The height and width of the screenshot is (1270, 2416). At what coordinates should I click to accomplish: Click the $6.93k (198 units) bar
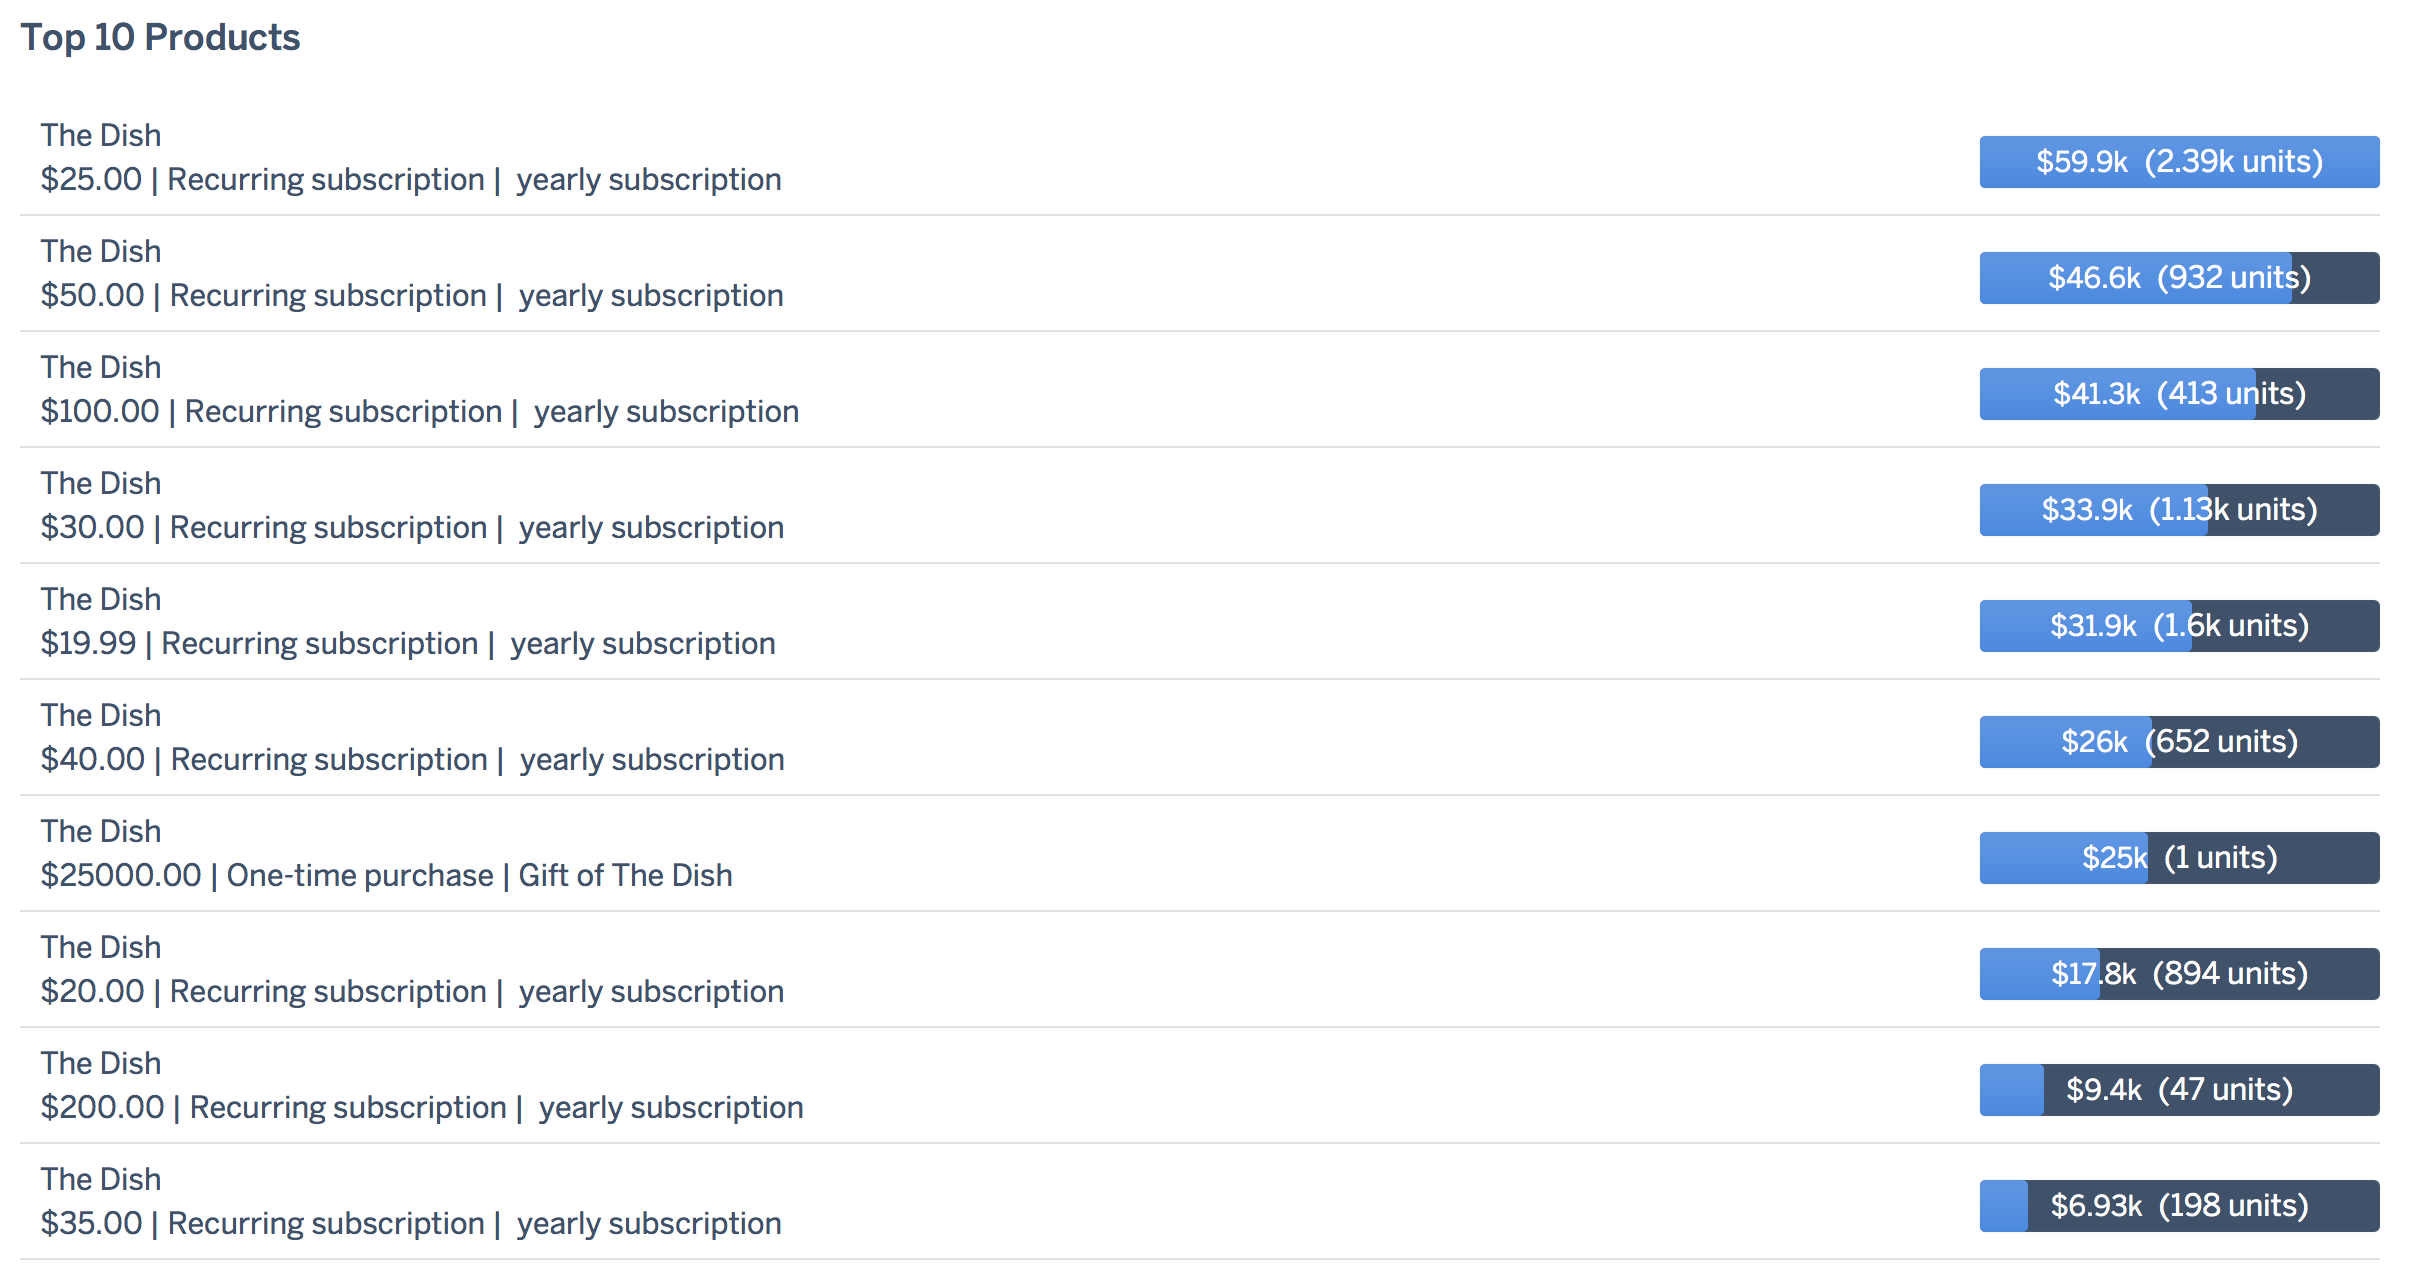coord(2179,1206)
